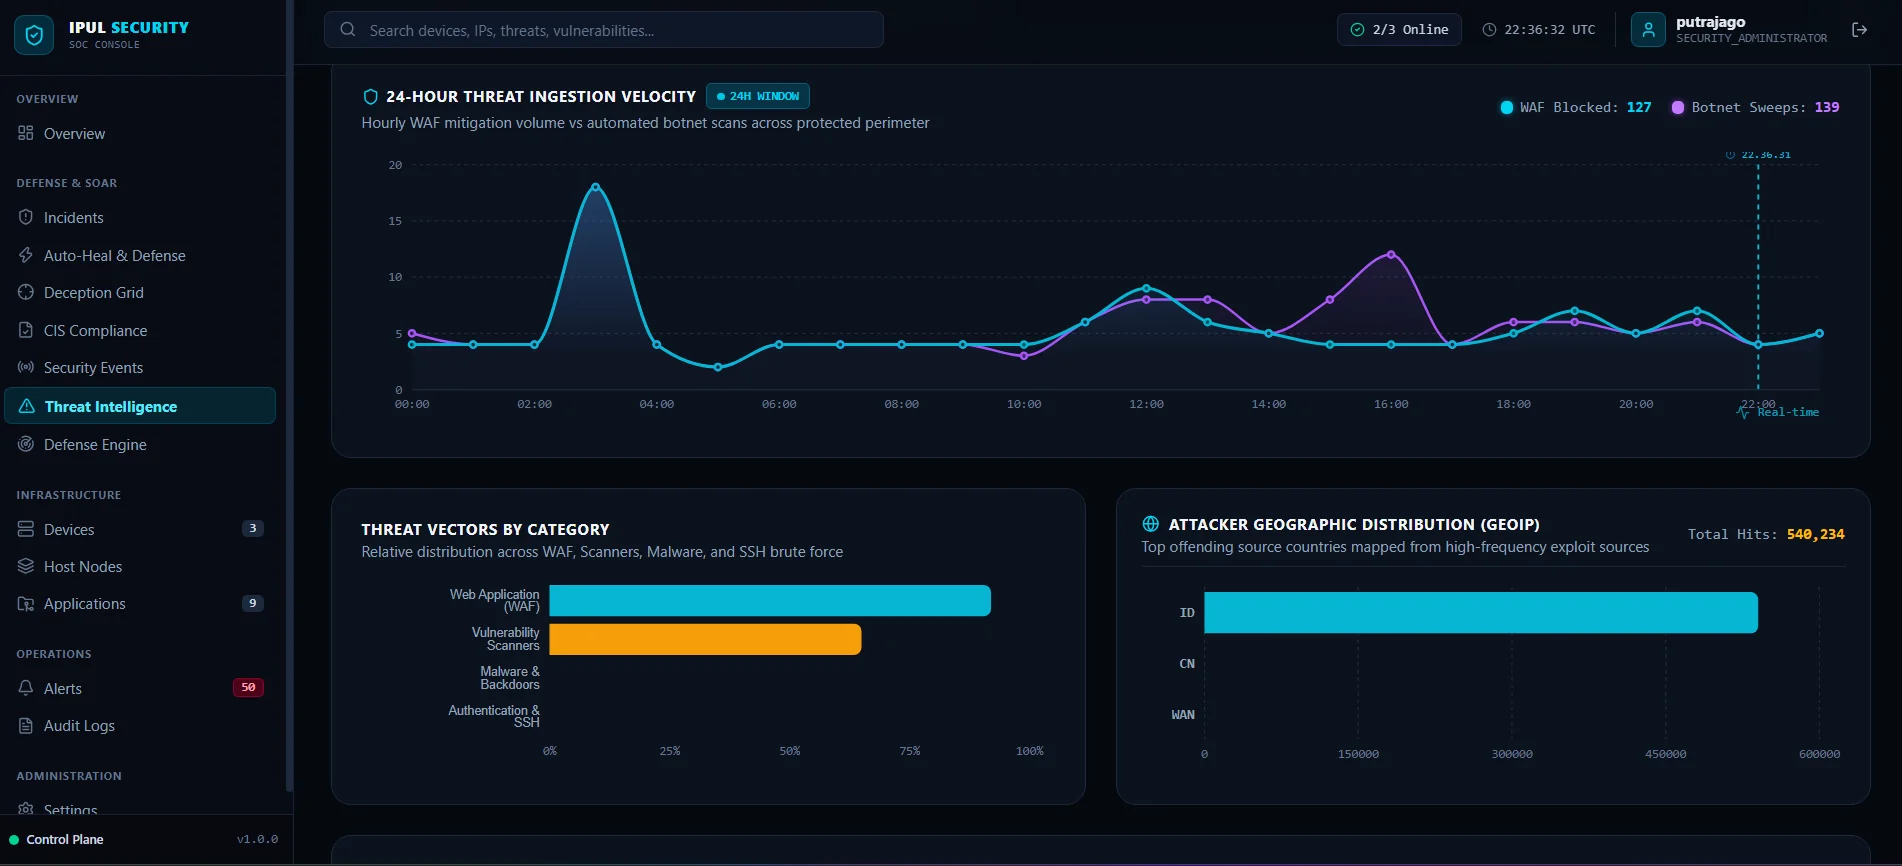Click the Auto-Heal lightning icon
Image resolution: width=1902 pixels, height=866 pixels.
click(x=26, y=255)
